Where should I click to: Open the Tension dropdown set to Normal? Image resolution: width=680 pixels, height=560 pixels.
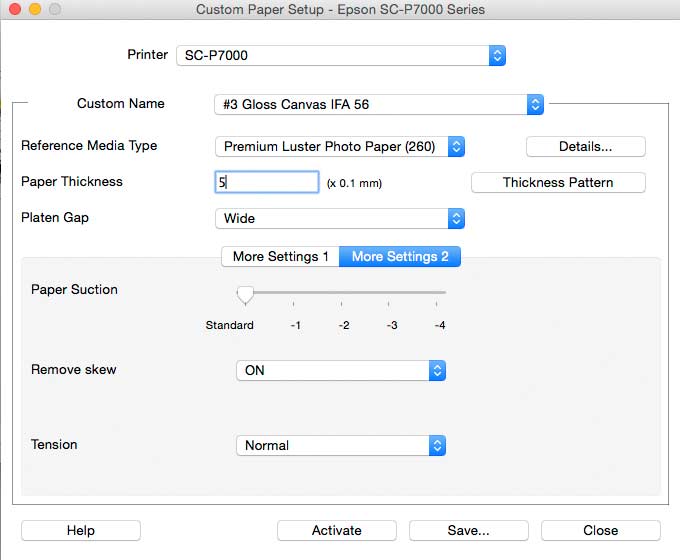(x=341, y=445)
